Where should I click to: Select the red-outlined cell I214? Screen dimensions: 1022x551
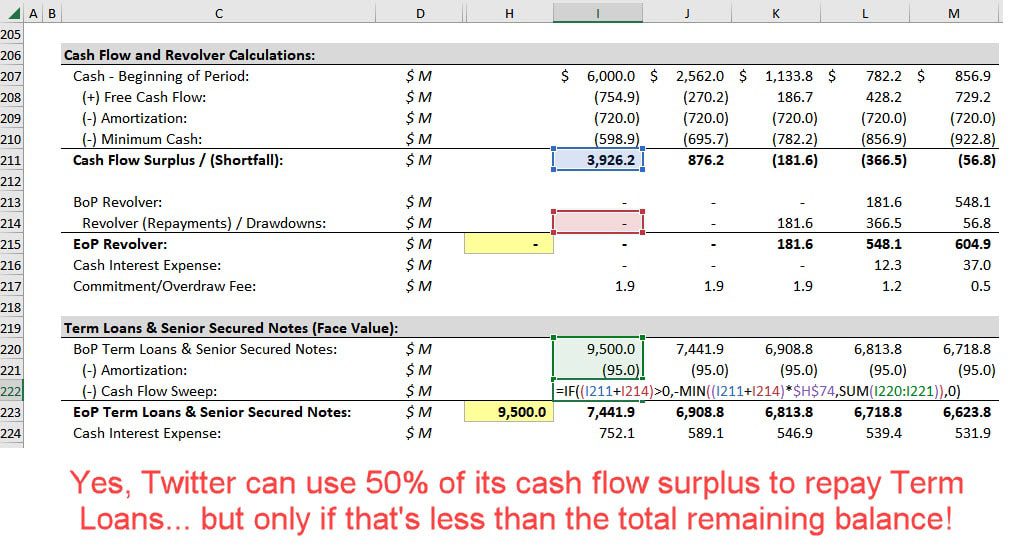598,223
